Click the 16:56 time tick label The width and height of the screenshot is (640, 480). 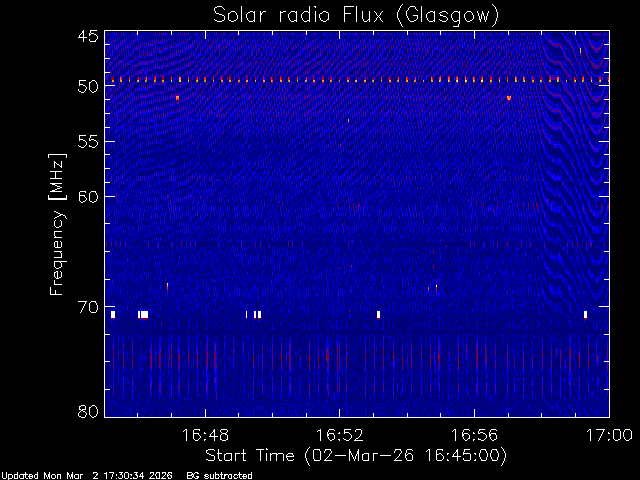[474, 435]
